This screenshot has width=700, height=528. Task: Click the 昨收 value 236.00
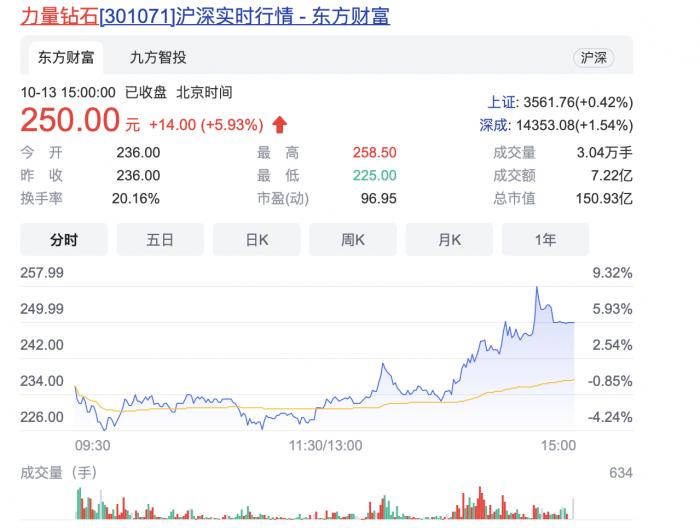tap(138, 175)
